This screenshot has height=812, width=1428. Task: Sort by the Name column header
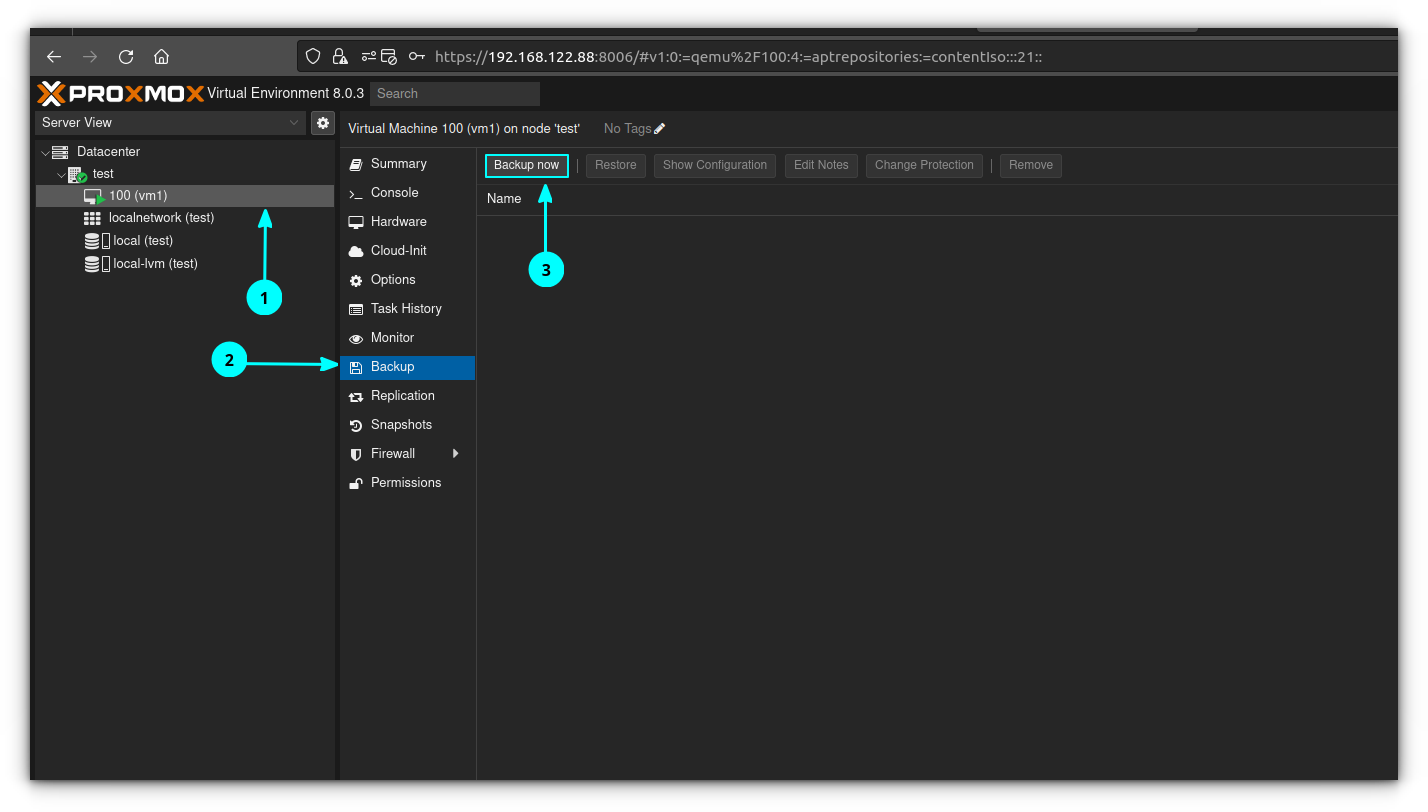click(x=504, y=199)
